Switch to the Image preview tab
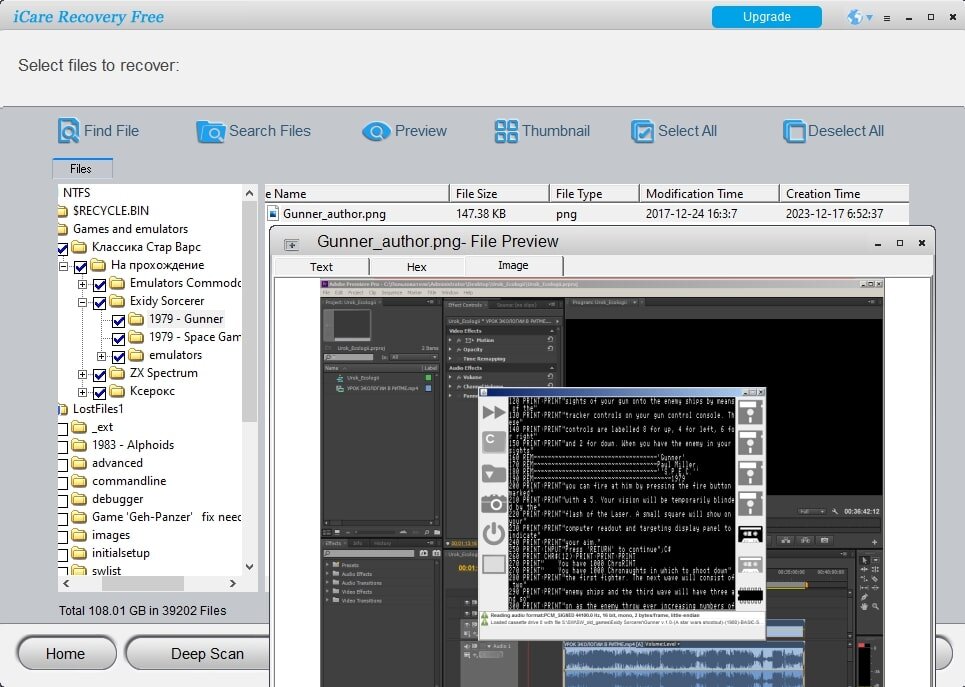Viewport: 965px width, 687px height. [x=513, y=265]
